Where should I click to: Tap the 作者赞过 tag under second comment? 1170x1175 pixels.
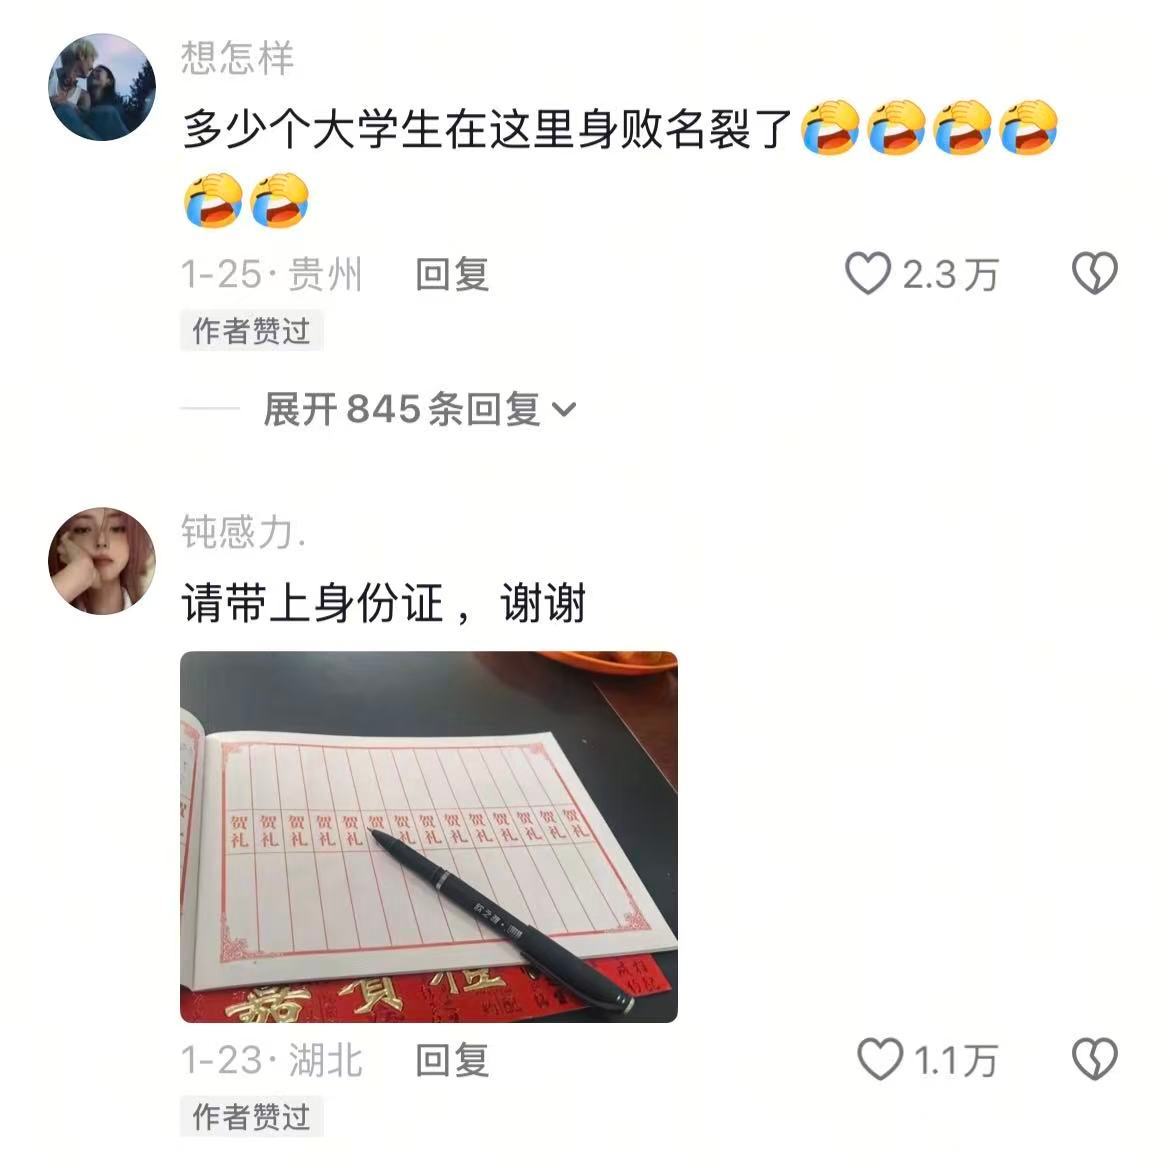pyautogui.click(x=251, y=1117)
